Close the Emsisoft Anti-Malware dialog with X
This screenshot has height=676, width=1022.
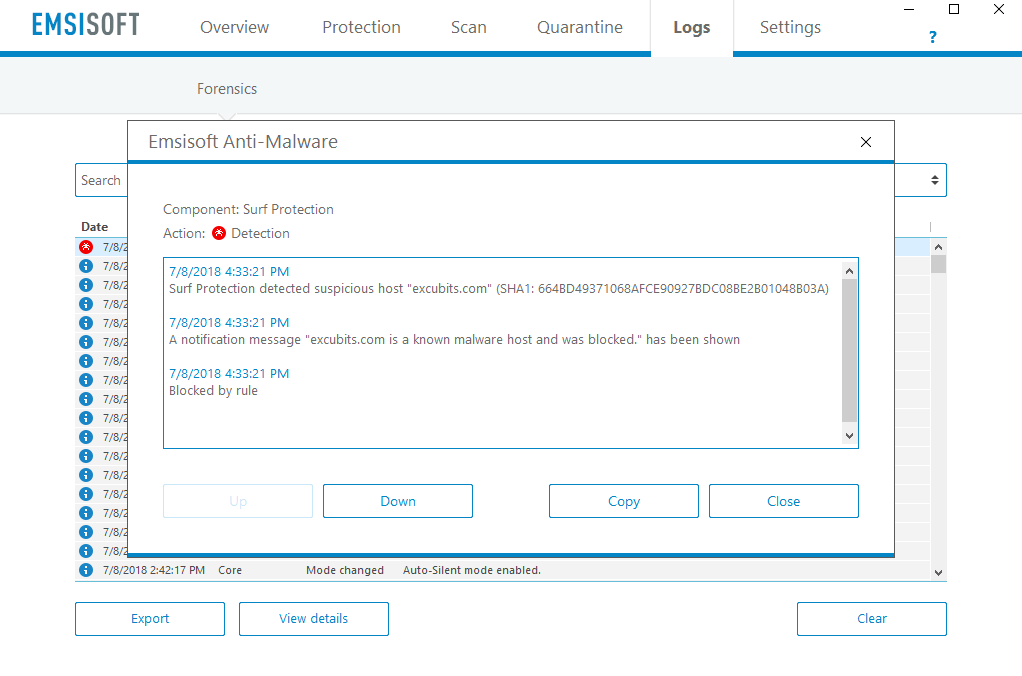(866, 142)
